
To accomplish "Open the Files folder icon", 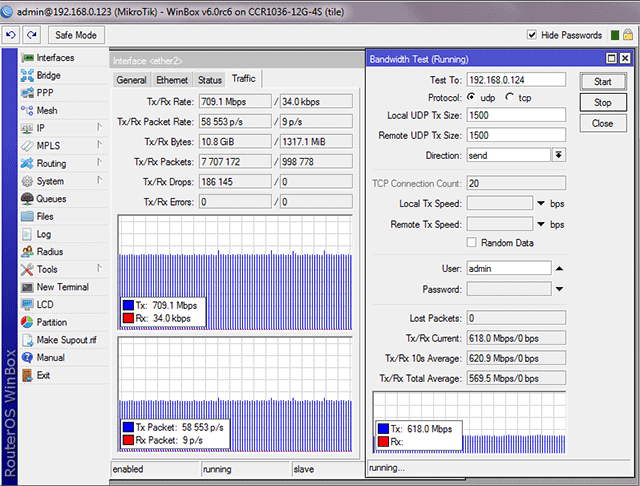I will coord(27,216).
